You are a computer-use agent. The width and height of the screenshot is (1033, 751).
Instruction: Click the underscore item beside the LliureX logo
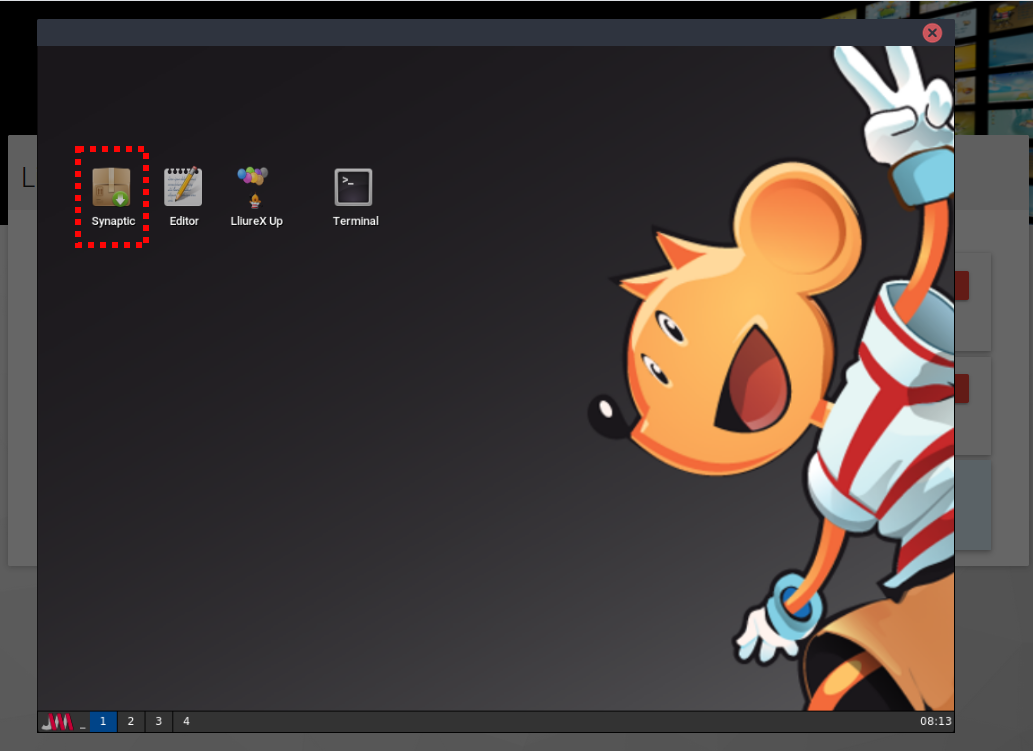pos(83,722)
